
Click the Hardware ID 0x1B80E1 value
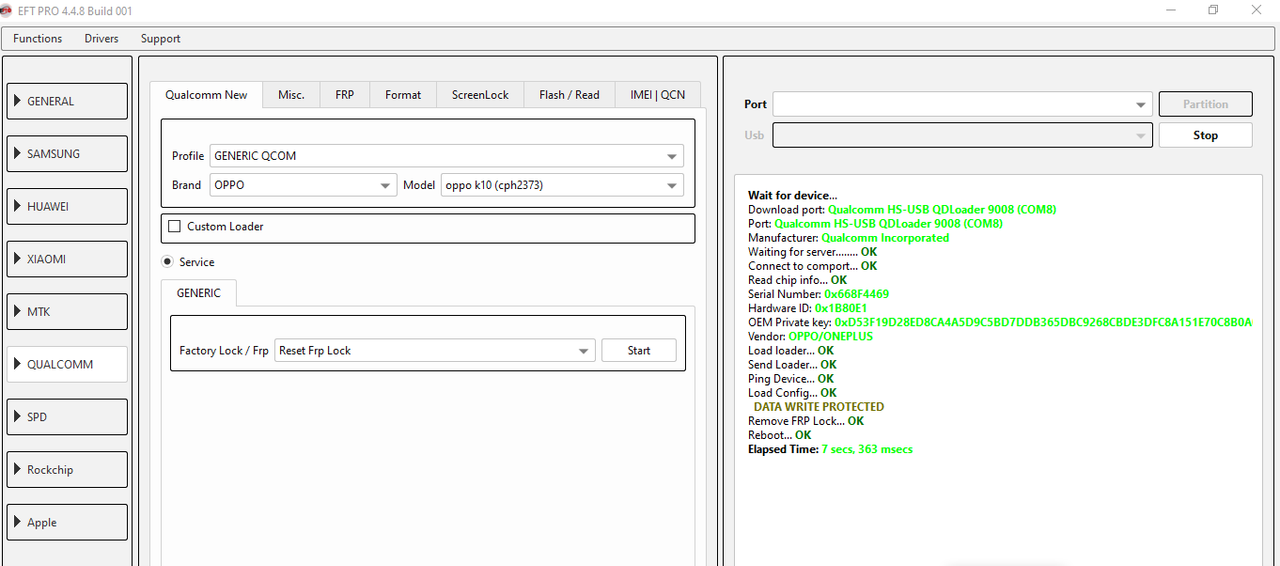(x=841, y=309)
